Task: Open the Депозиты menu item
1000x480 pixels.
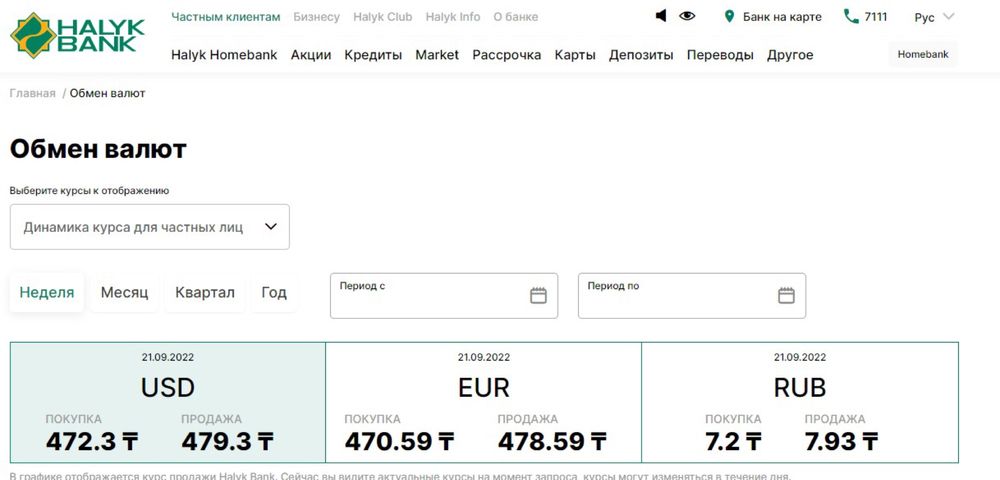Action: [641, 55]
